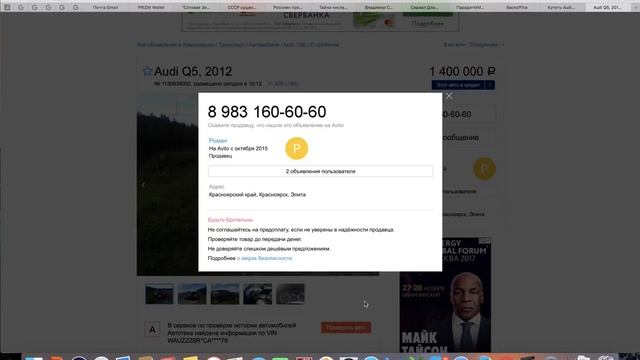This screenshot has height=360, width=640.
Task: Follow the 'о мерах безопасности' link
Action: click(x=264, y=258)
